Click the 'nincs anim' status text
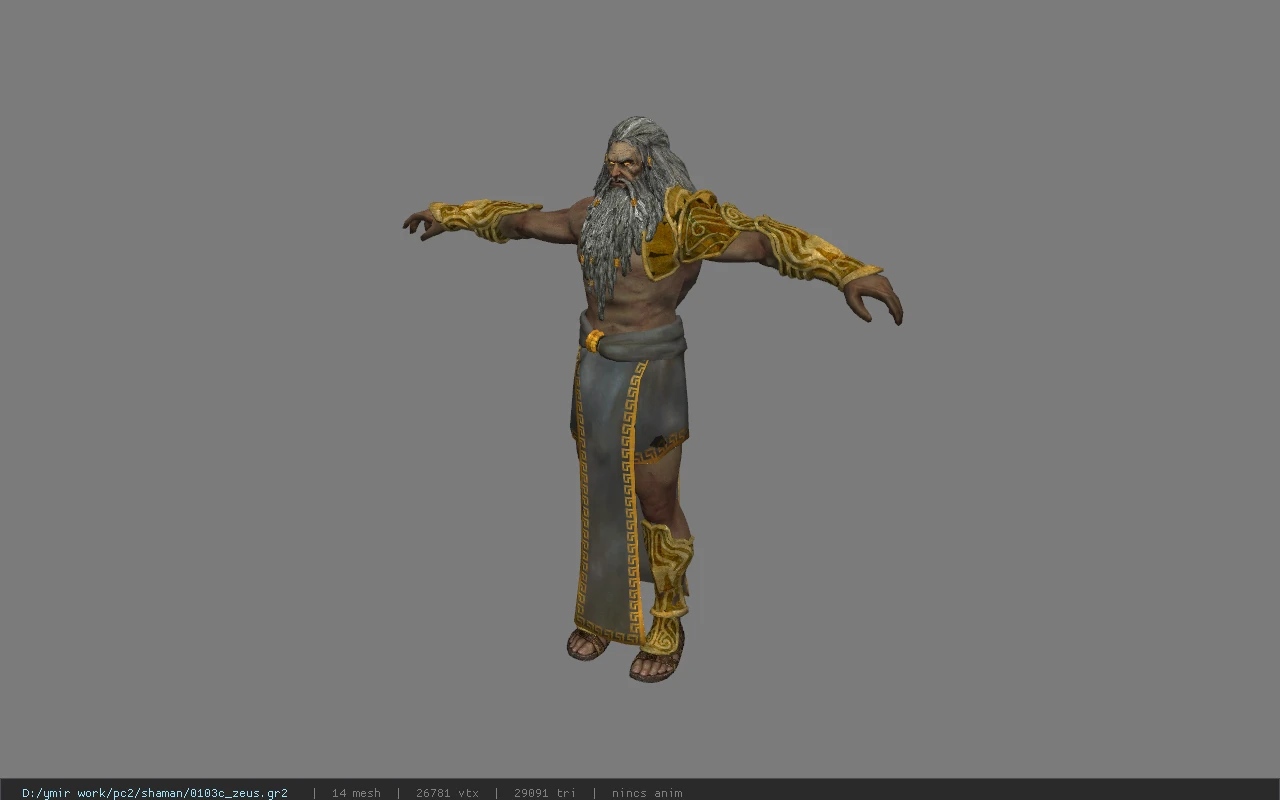This screenshot has width=1280, height=800. pos(647,793)
